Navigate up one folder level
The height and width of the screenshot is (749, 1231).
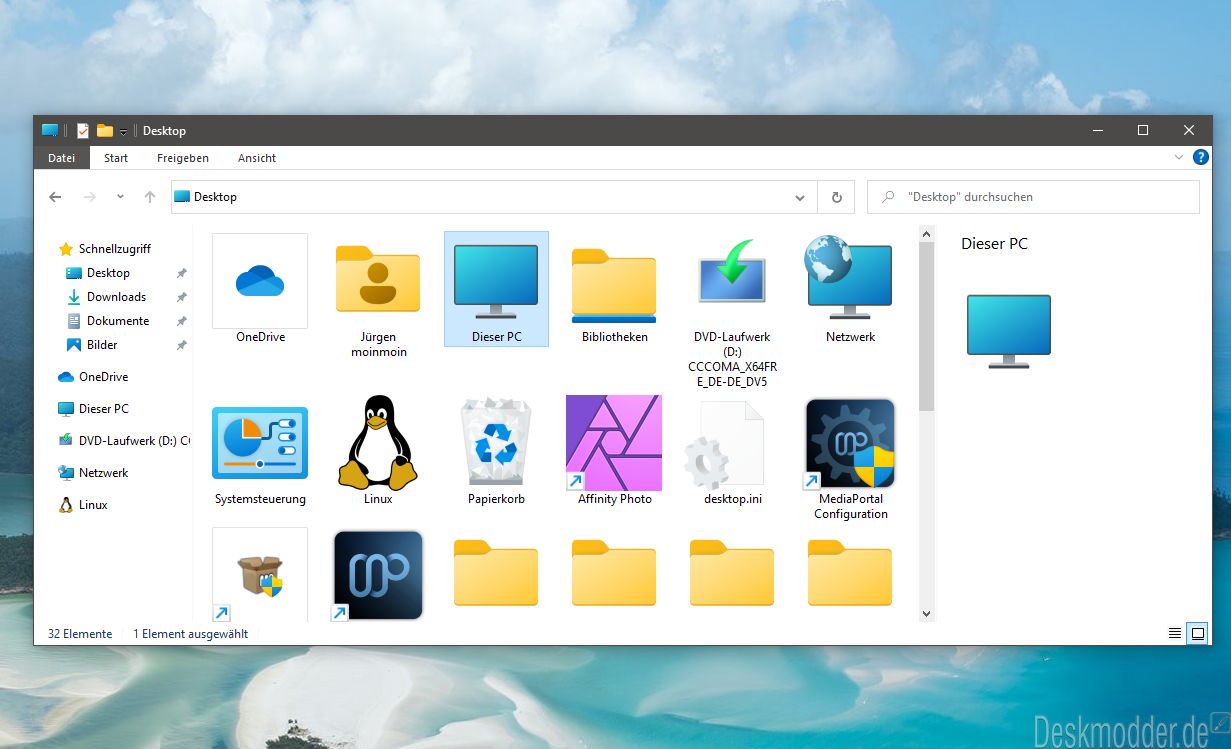coord(150,197)
